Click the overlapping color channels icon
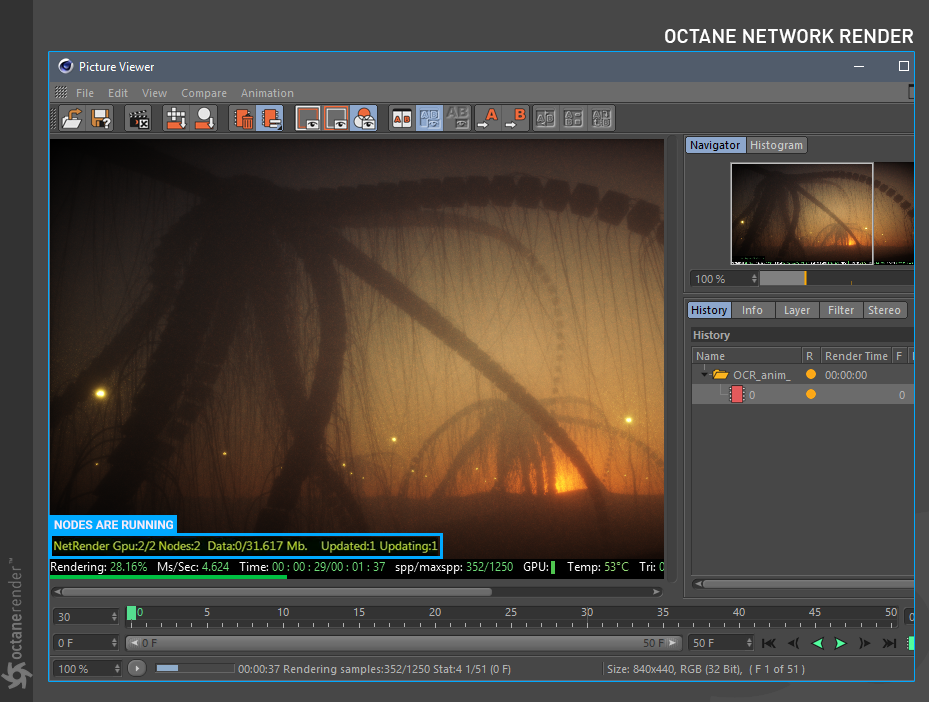The image size is (929, 702). 364,119
